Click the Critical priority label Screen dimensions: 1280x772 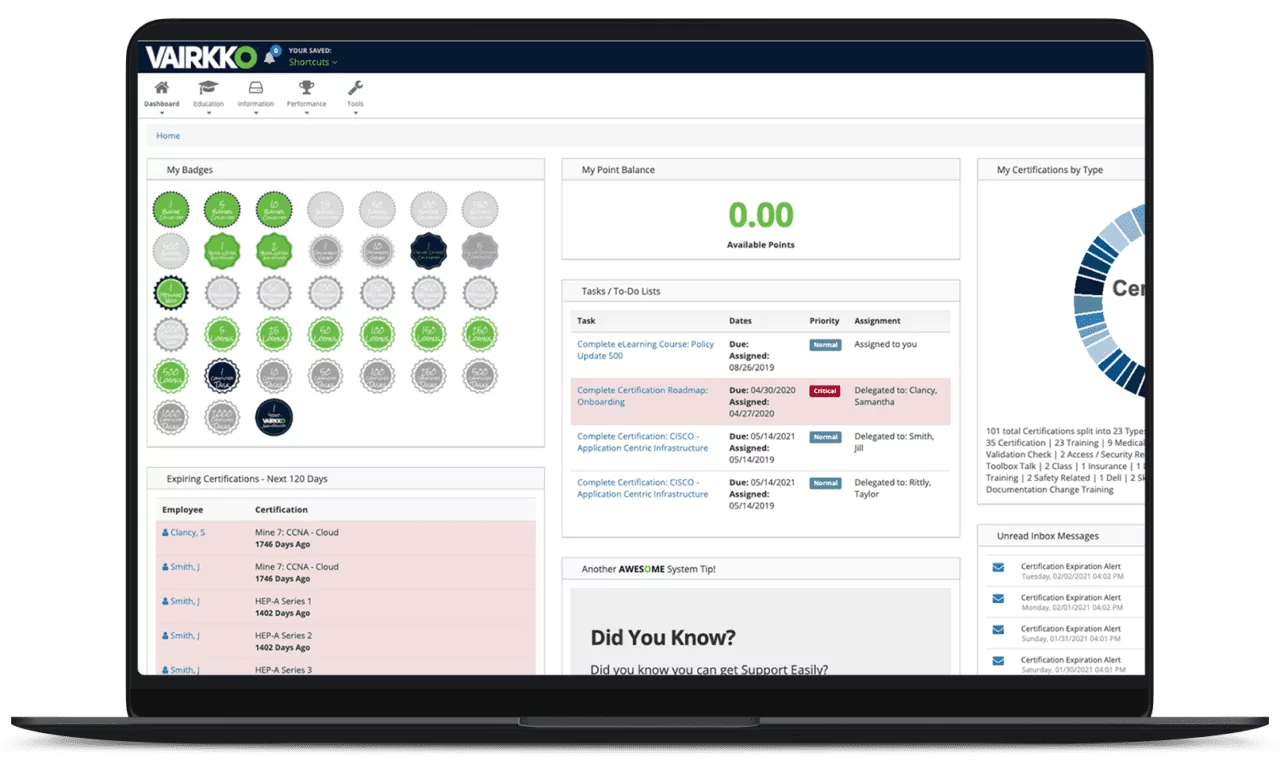coord(825,391)
